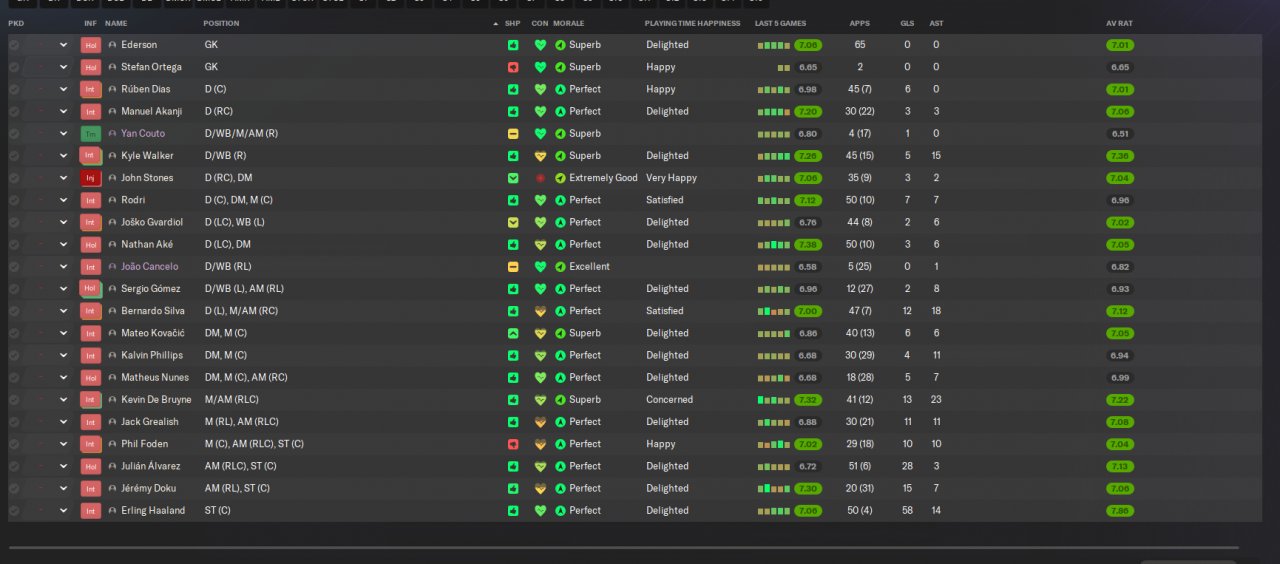Tick the picked circle for Kyle Walker
Viewport: 1280px width, 564px height.
14,156
